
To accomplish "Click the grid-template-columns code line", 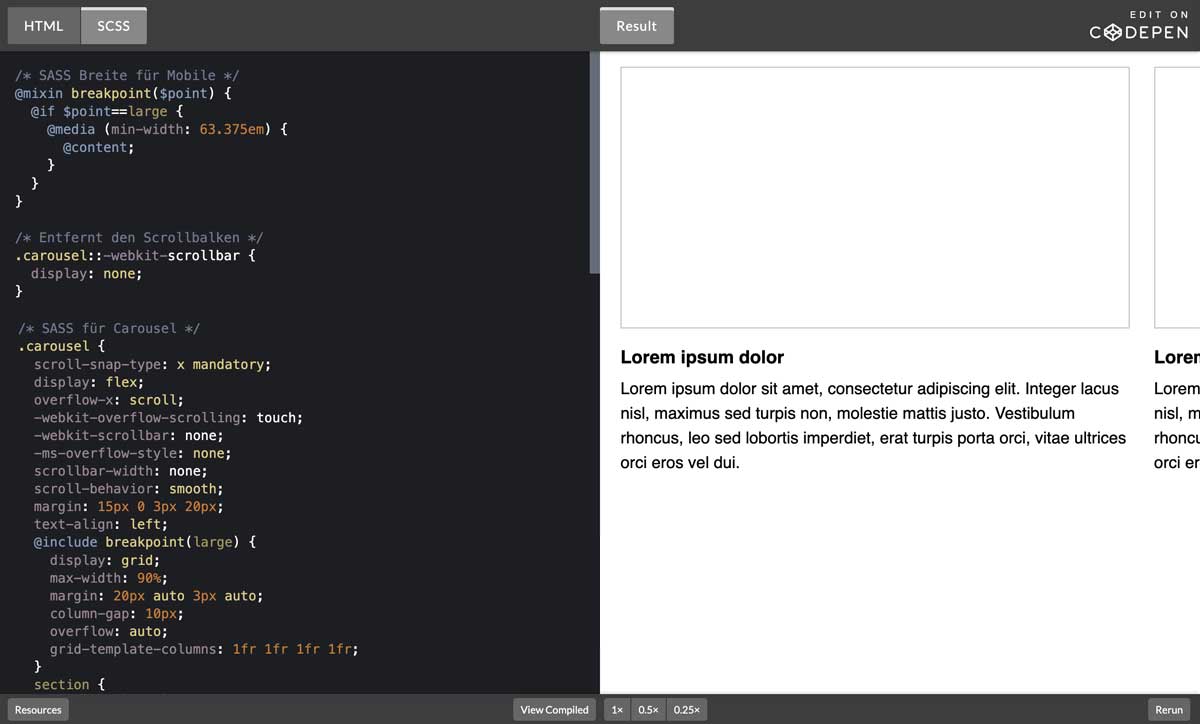I will coord(203,649).
